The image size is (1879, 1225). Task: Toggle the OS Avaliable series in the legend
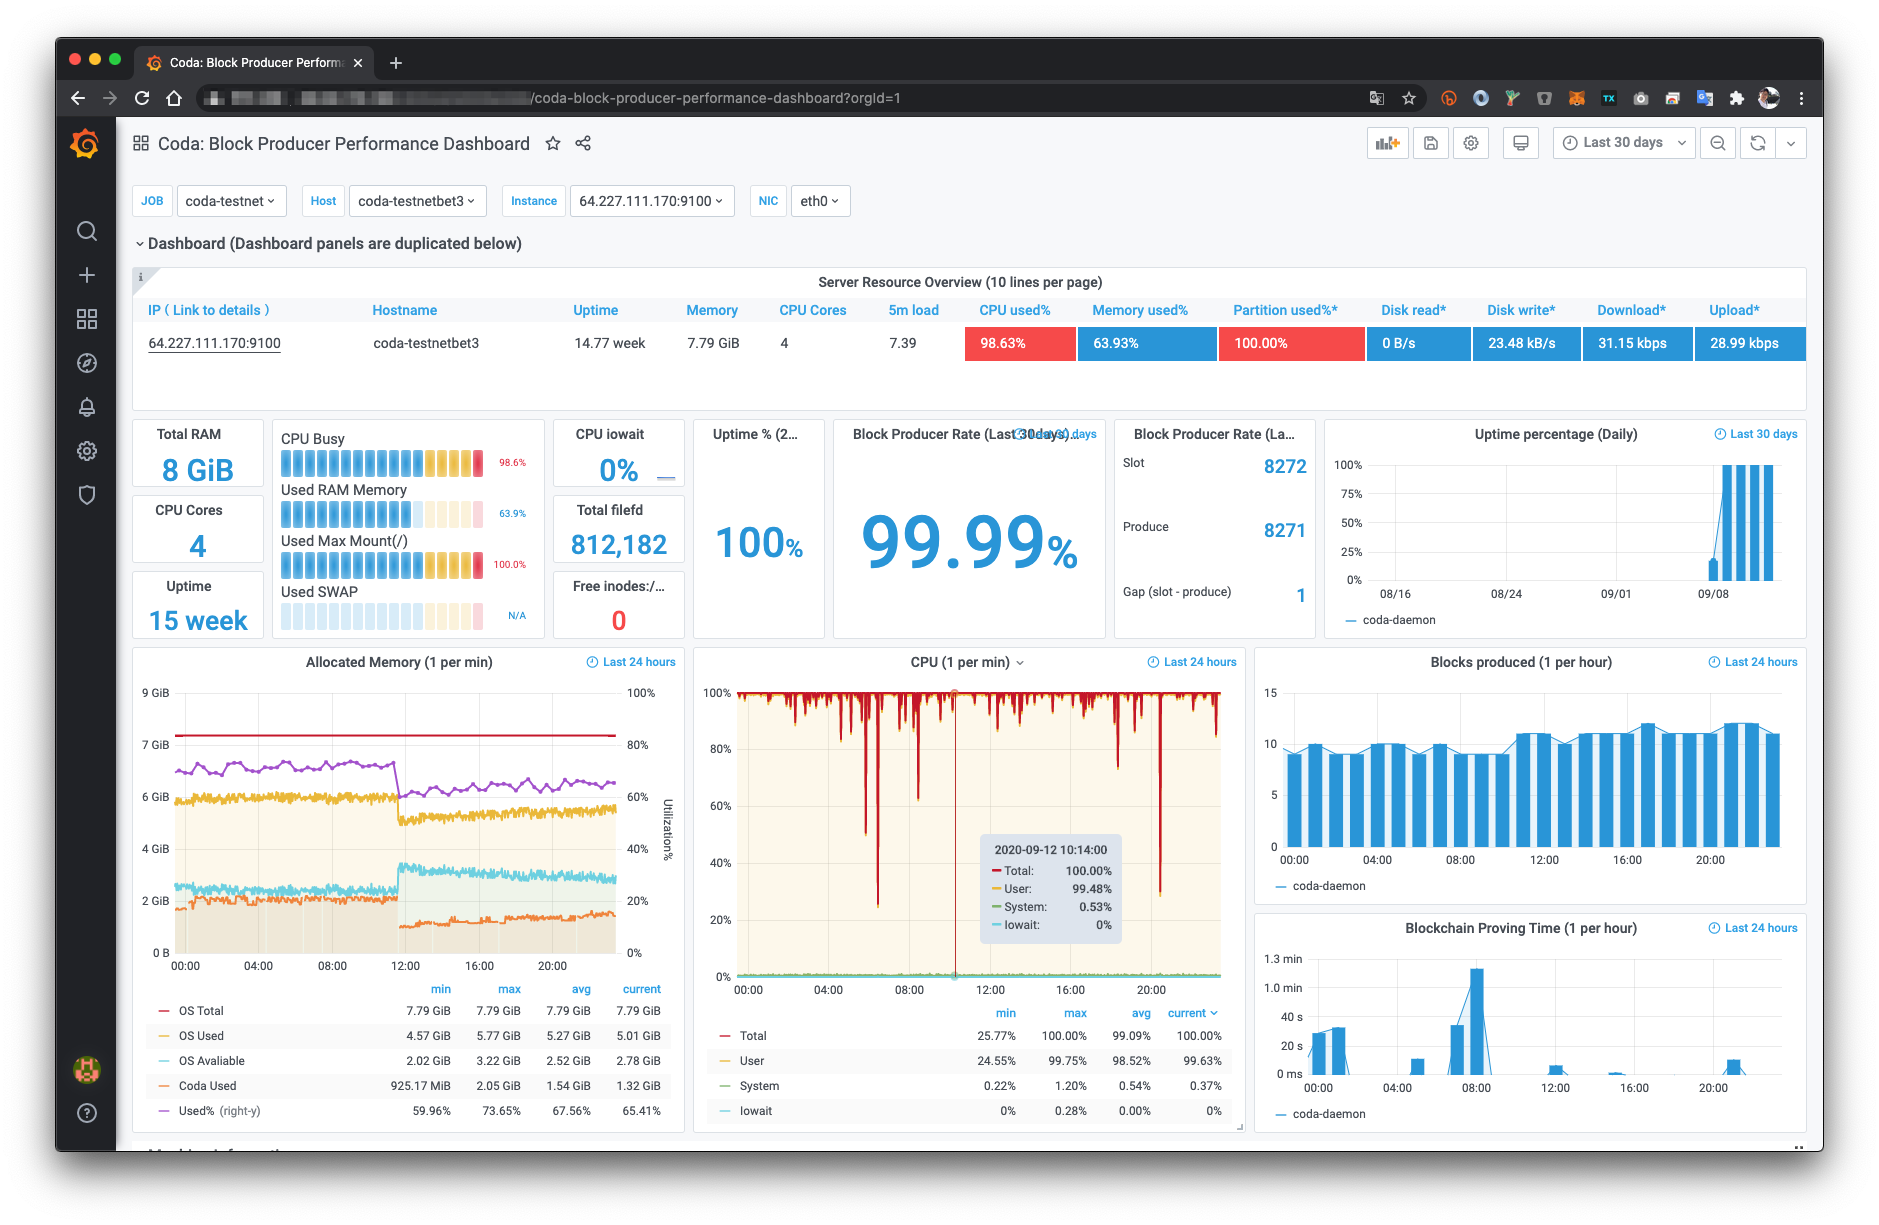pos(211,1061)
